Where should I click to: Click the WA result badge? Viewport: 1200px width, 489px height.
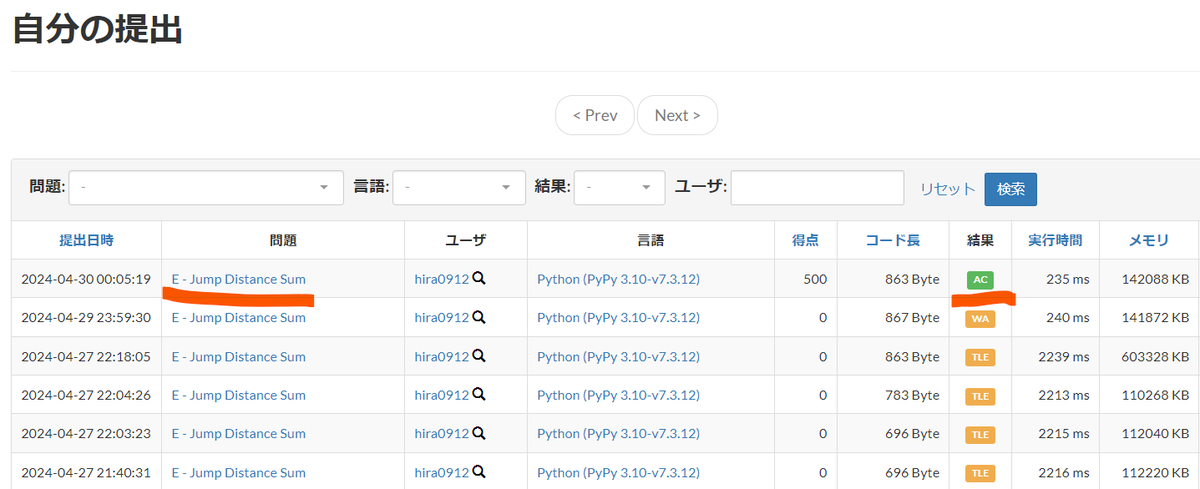980,319
